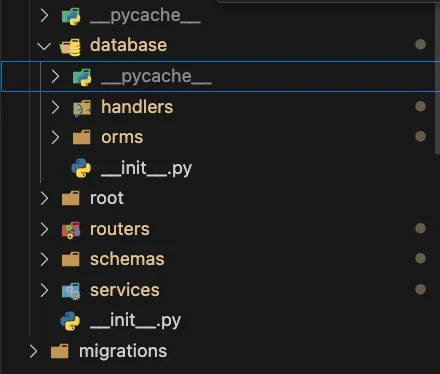The image size is (440, 374).
Task: Expand the migrations folder chevron
Action: tap(33, 351)
